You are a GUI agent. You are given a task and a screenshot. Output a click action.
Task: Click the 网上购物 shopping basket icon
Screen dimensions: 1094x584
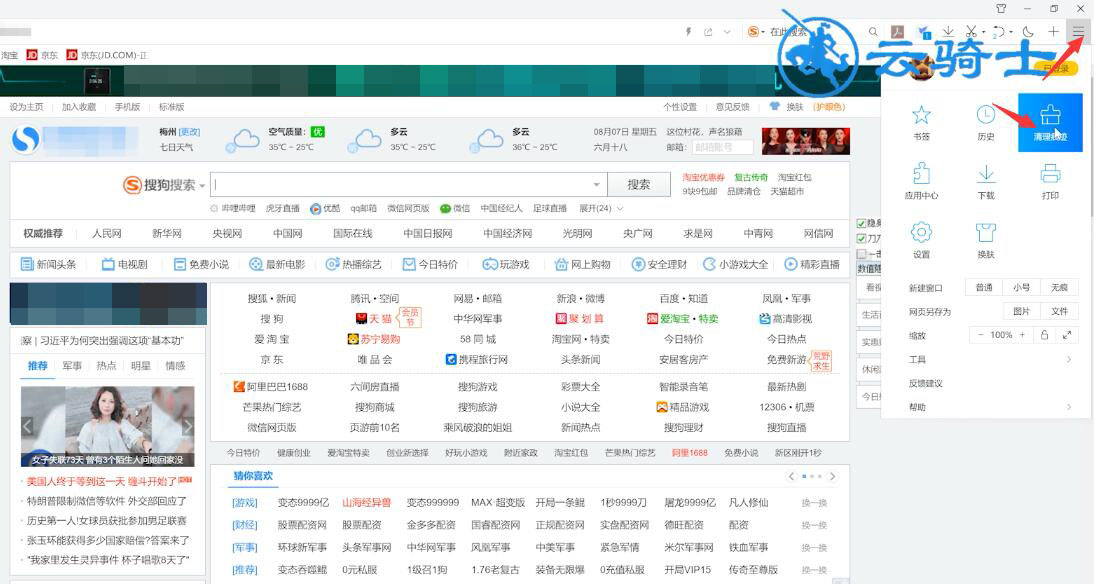[x=561, y=264]
